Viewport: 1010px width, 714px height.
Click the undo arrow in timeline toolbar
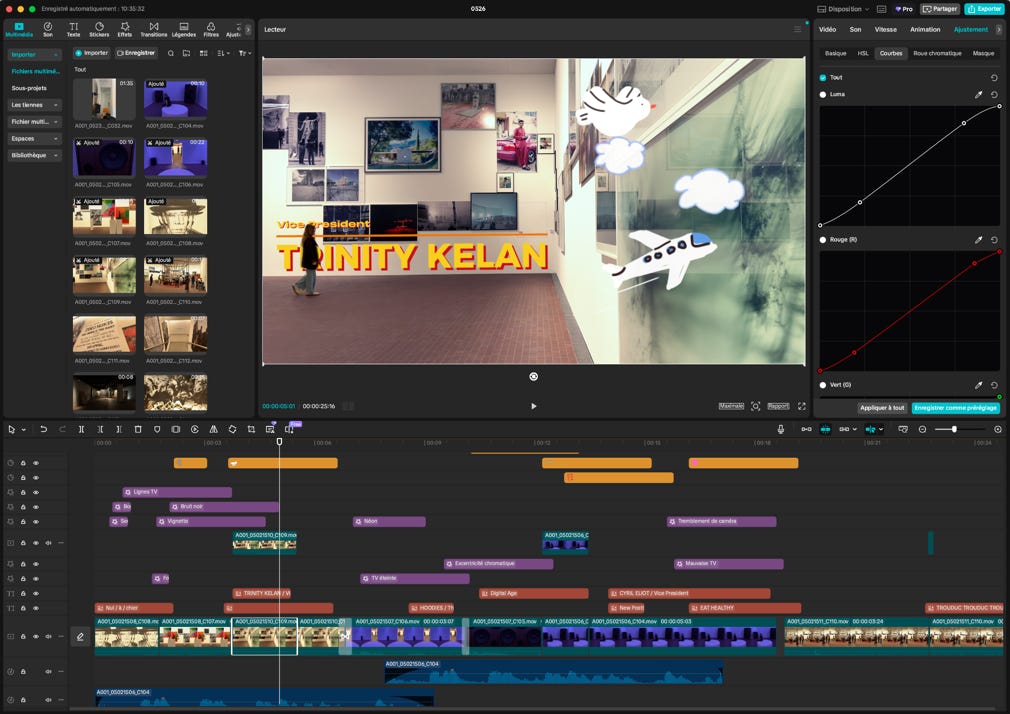[x=43, y=429]
